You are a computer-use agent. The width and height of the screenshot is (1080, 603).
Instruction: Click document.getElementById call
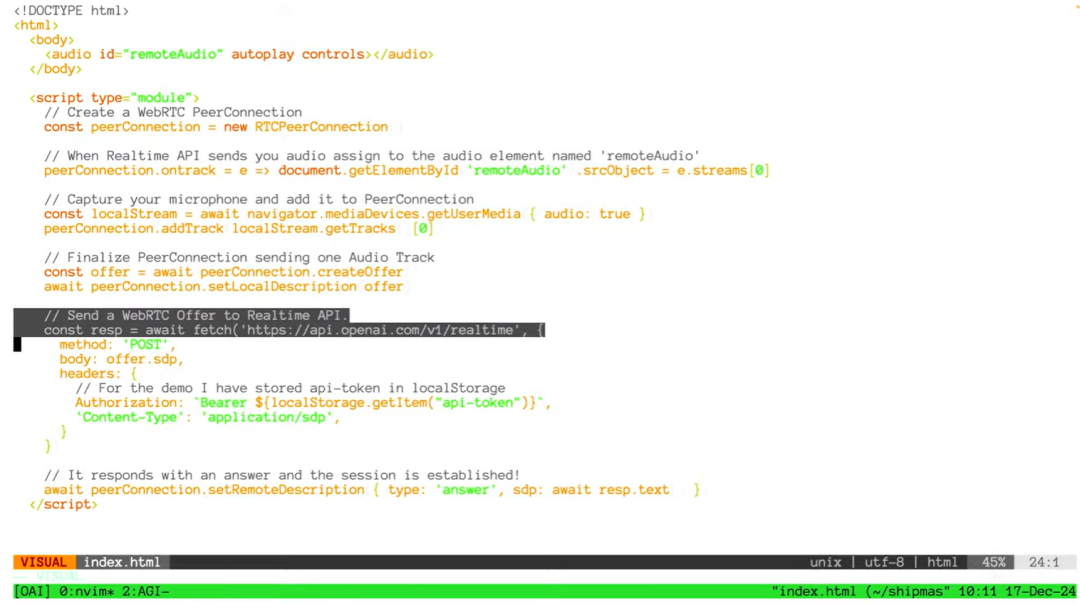[x=368, y=170]
